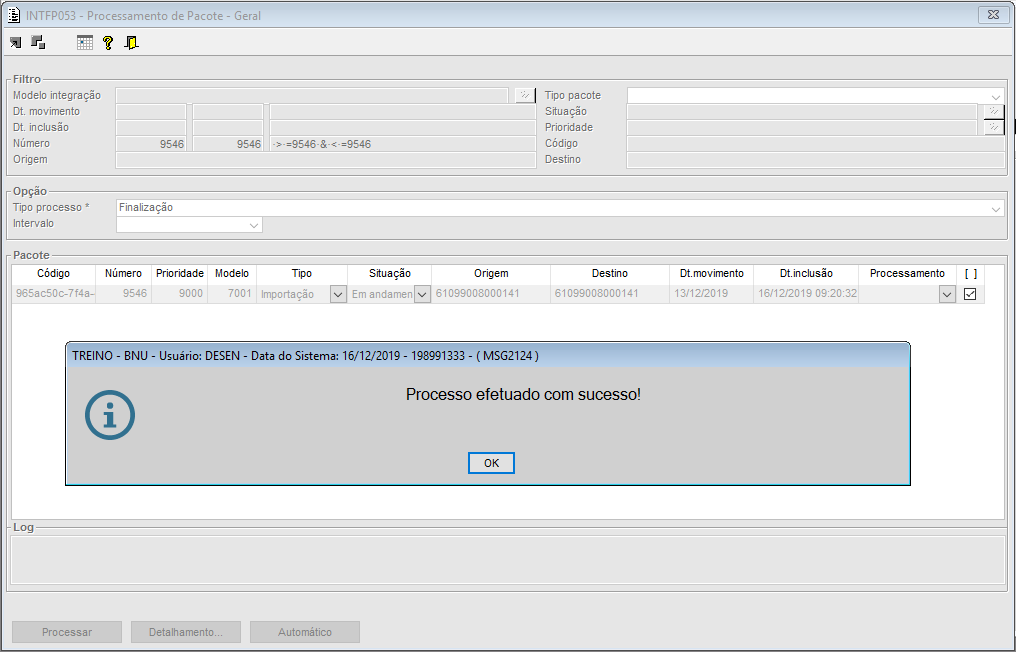Click the Dt.movimento column header
The image size is (1016, 652).
coord(711,274)
